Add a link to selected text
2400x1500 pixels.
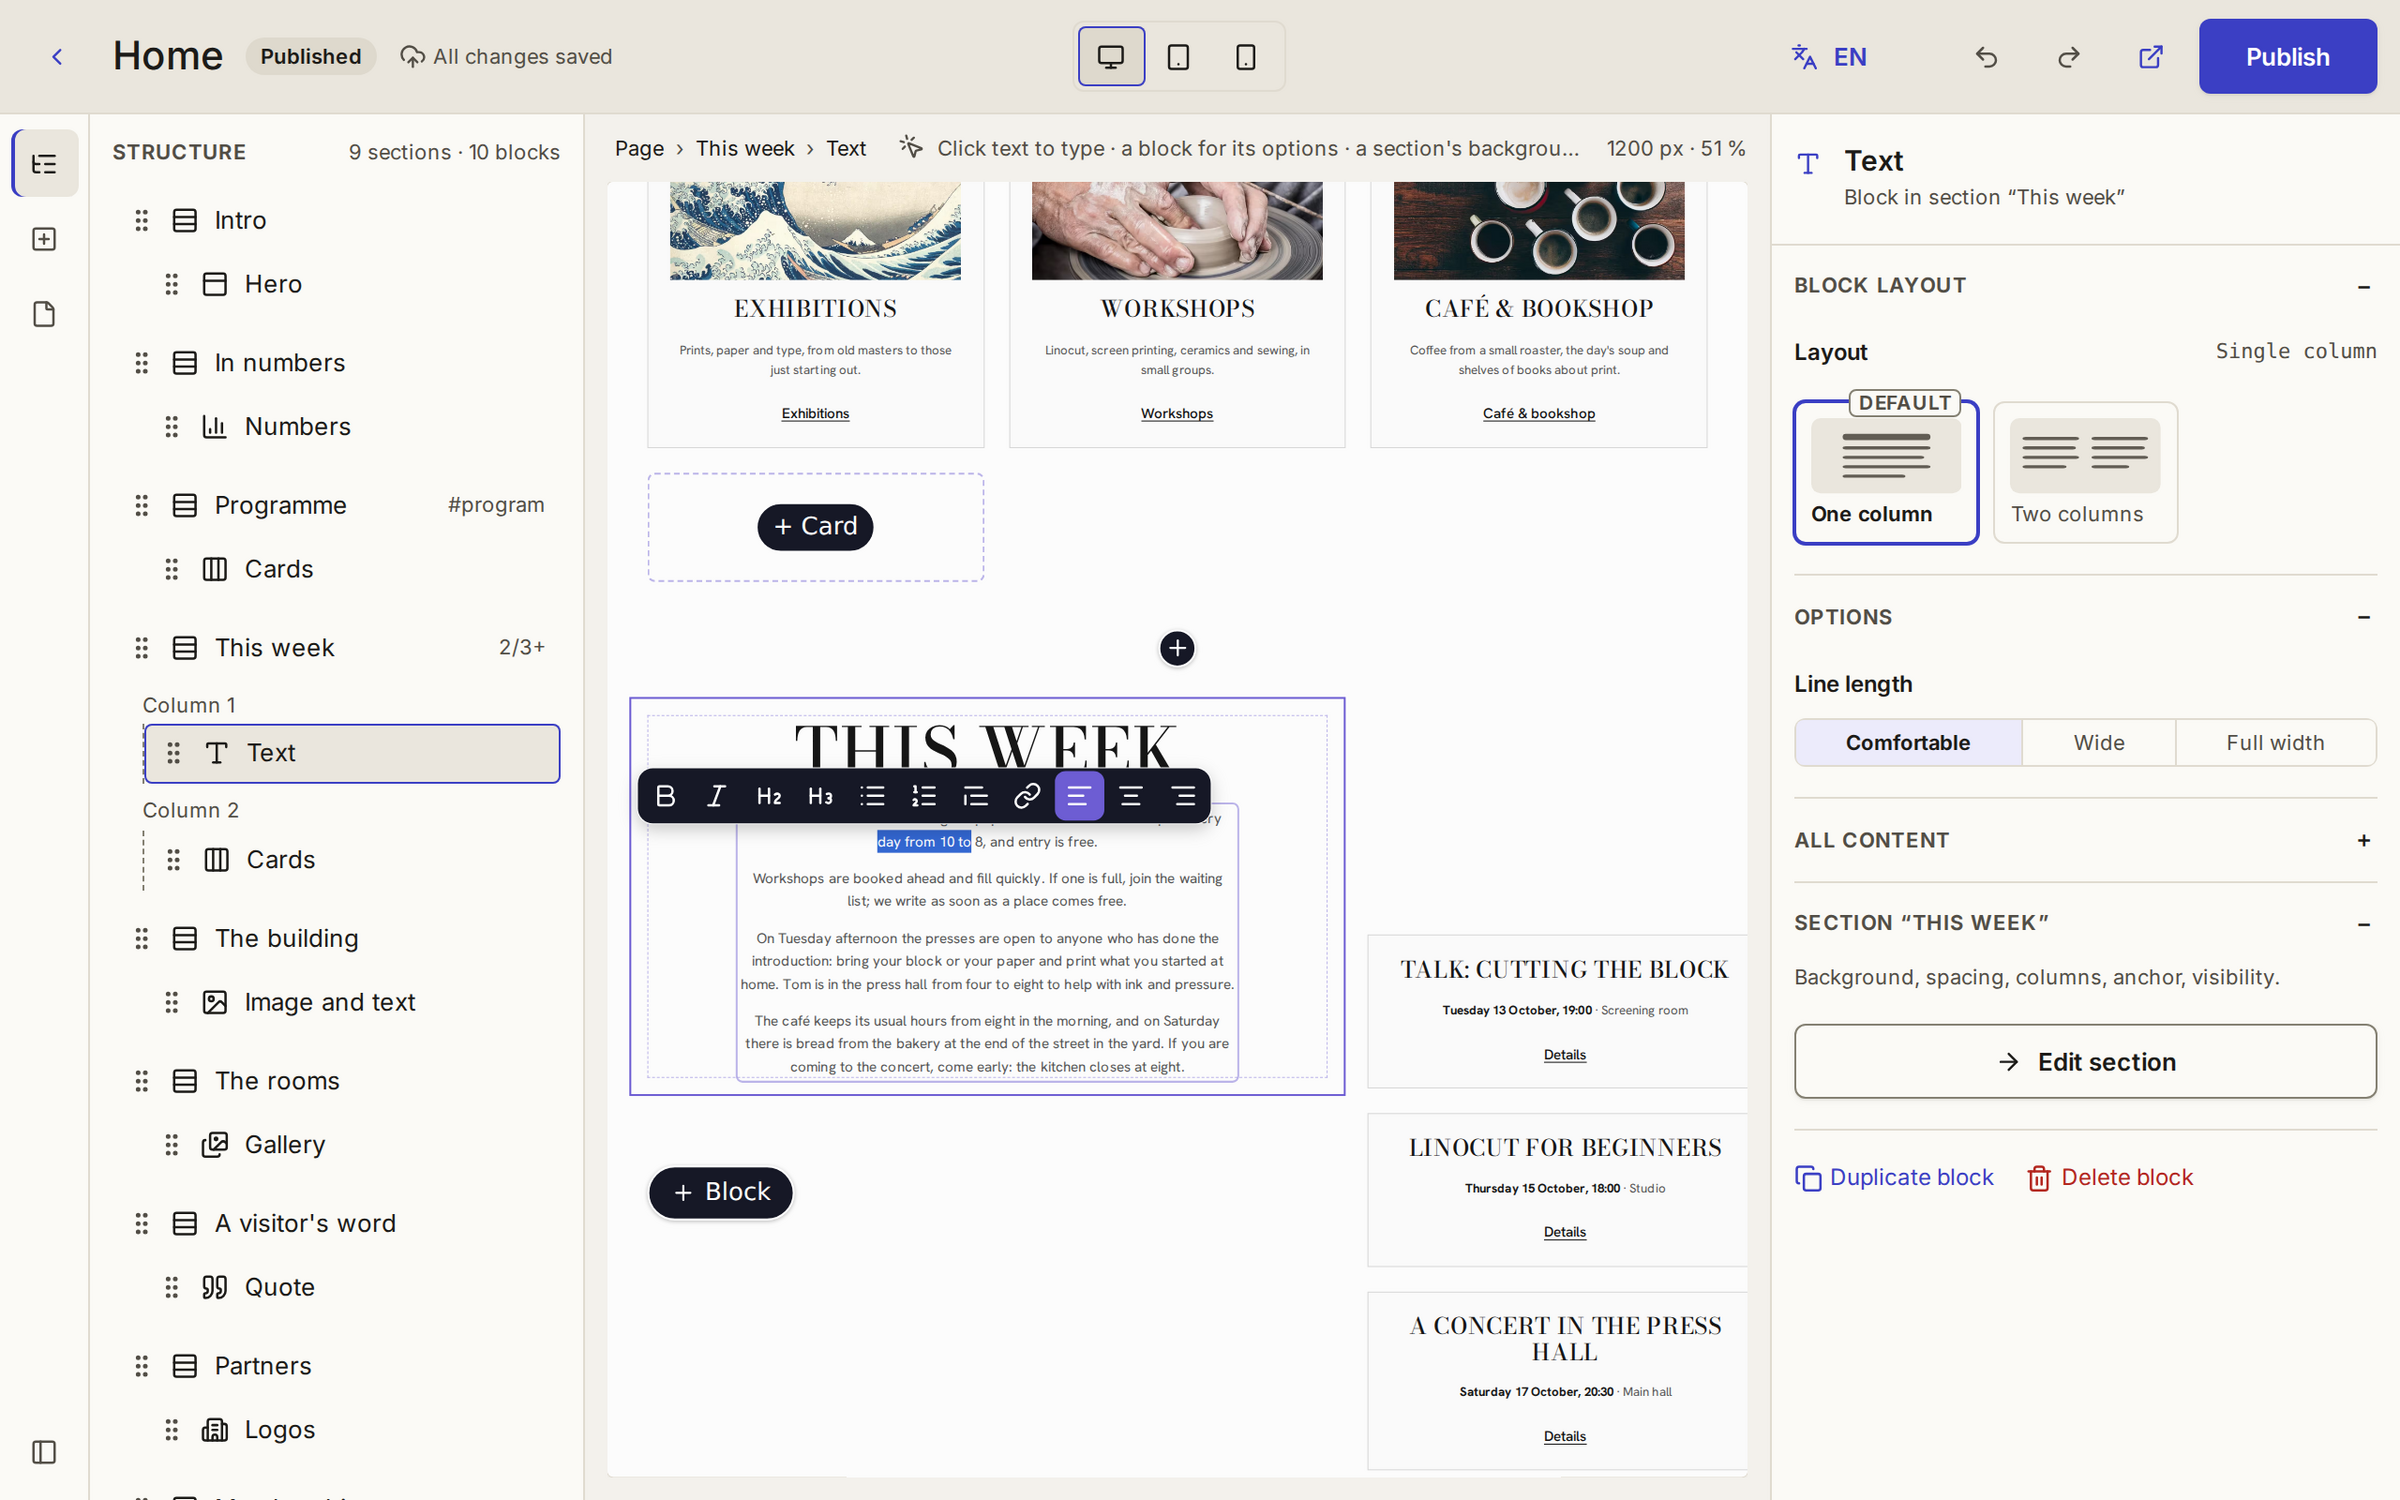pyautogui.click(x=1027, y=796)
